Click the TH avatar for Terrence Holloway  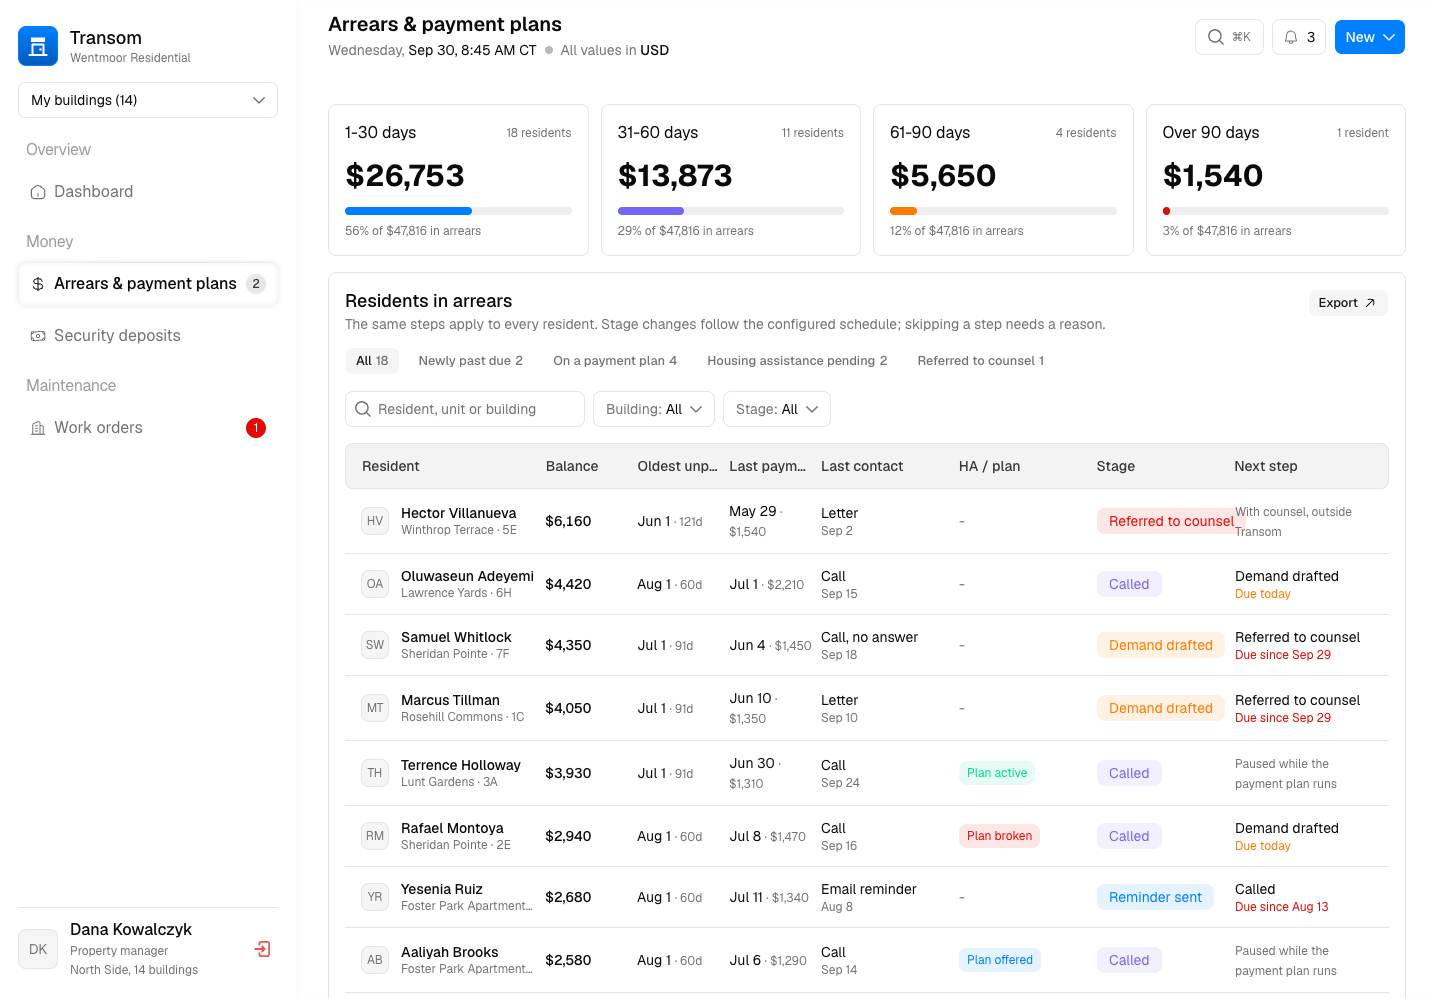(x=375, y=773)
